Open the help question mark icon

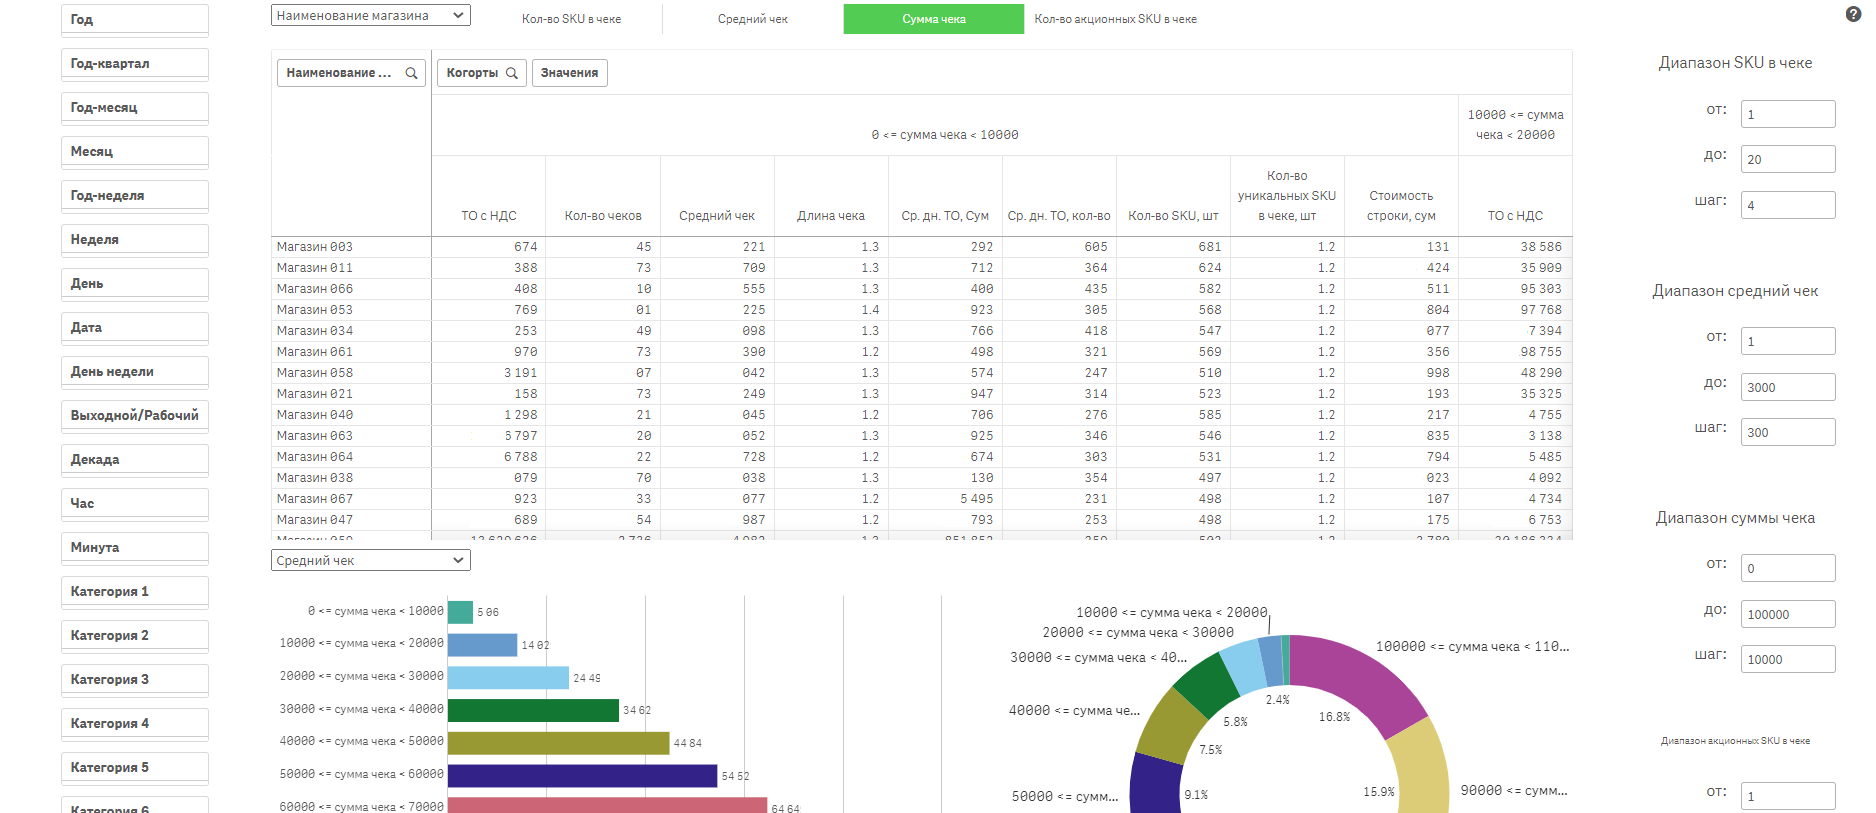(1853, 15)
